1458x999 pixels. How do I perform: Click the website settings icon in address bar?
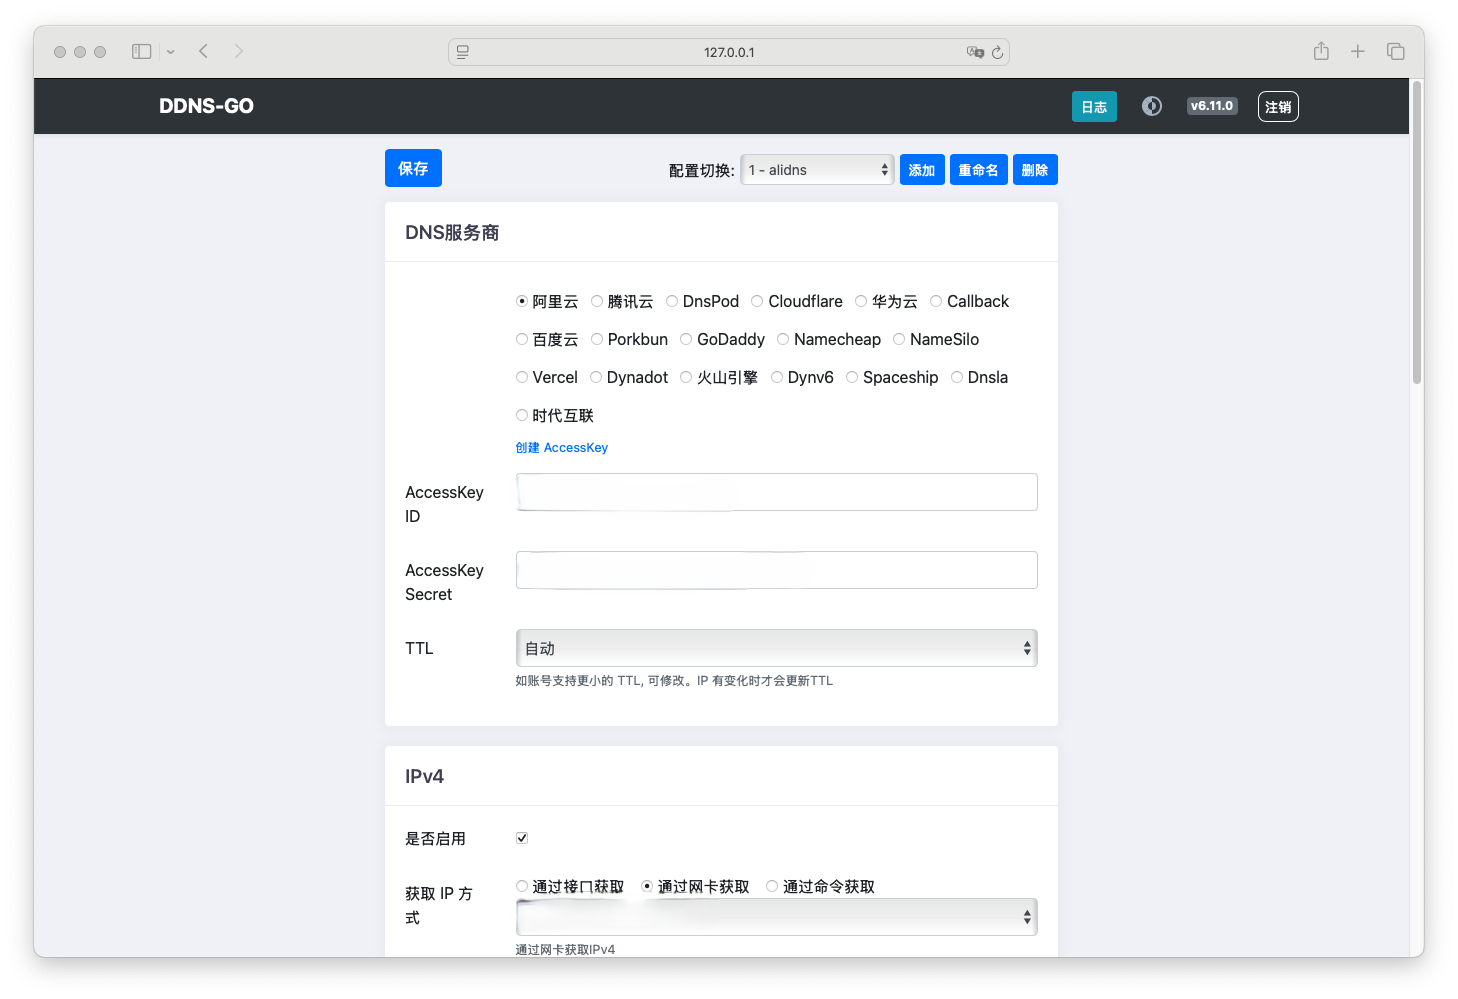[462, 52]
